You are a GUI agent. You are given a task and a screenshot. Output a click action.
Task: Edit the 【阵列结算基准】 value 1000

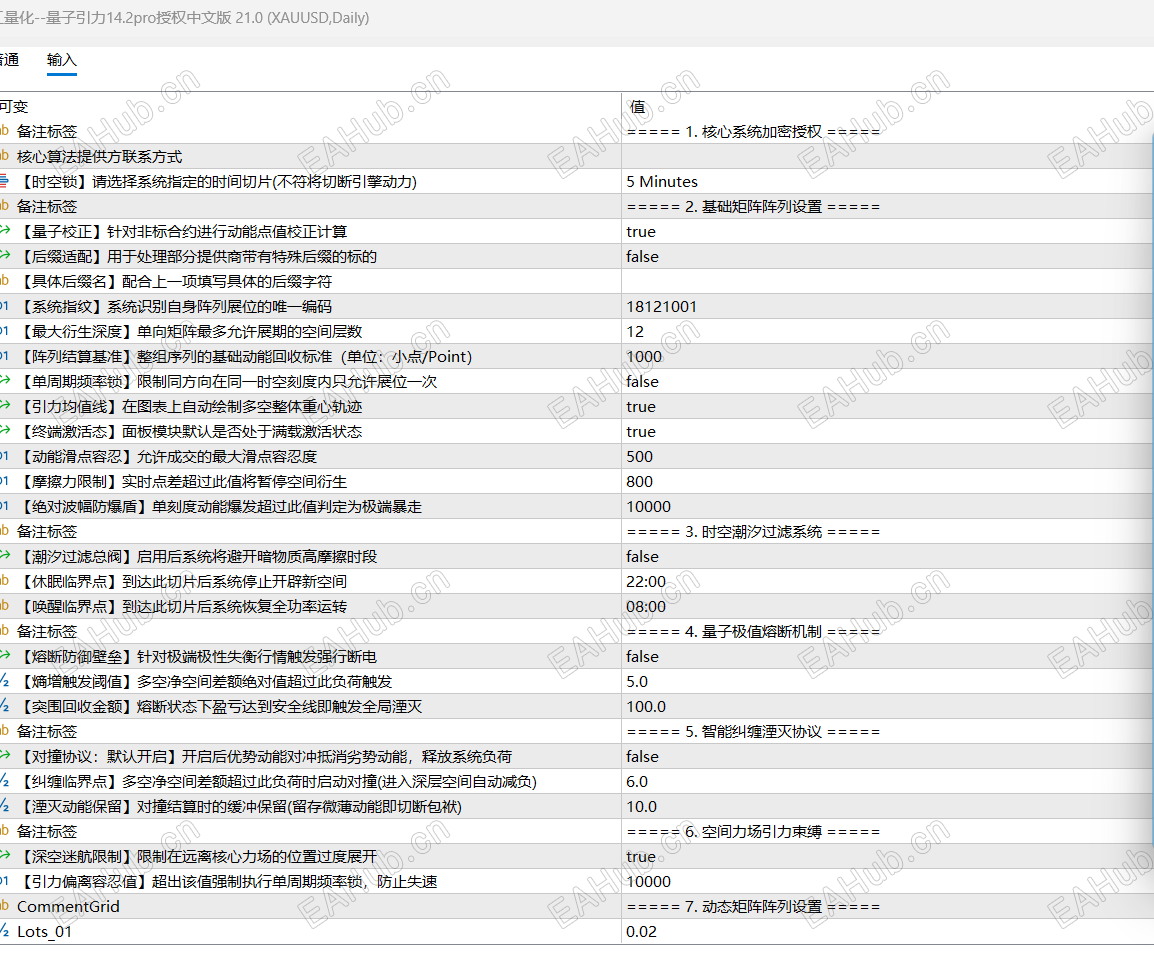(644, 357)
